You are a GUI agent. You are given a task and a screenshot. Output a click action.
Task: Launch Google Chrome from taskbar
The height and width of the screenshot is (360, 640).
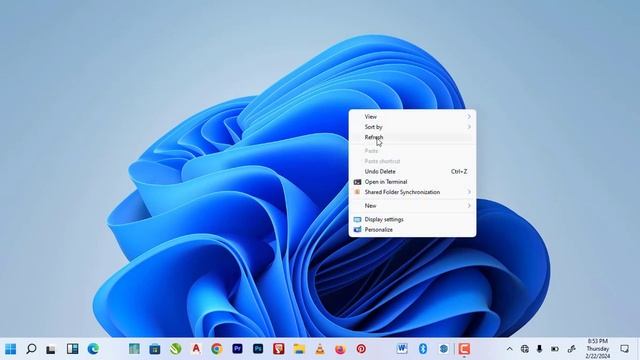click(217, 349)
